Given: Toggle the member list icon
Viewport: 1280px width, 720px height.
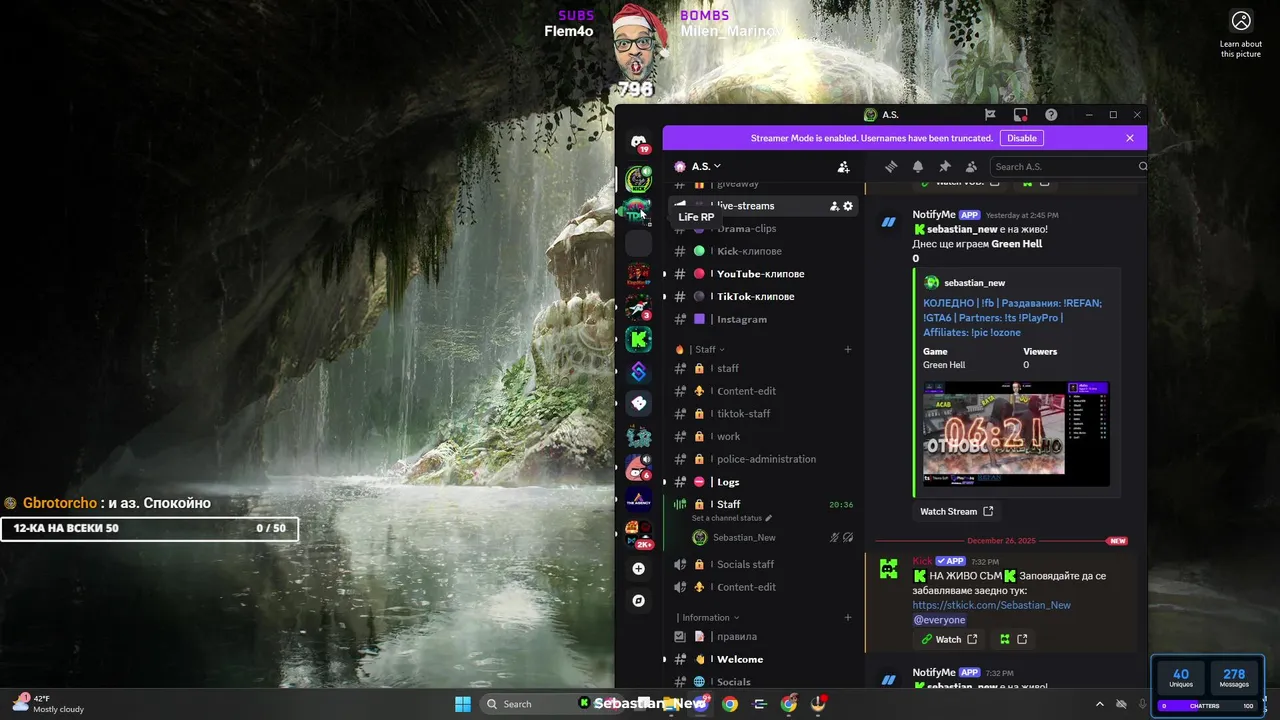Looking at the screenshot, I should [971, 167].
